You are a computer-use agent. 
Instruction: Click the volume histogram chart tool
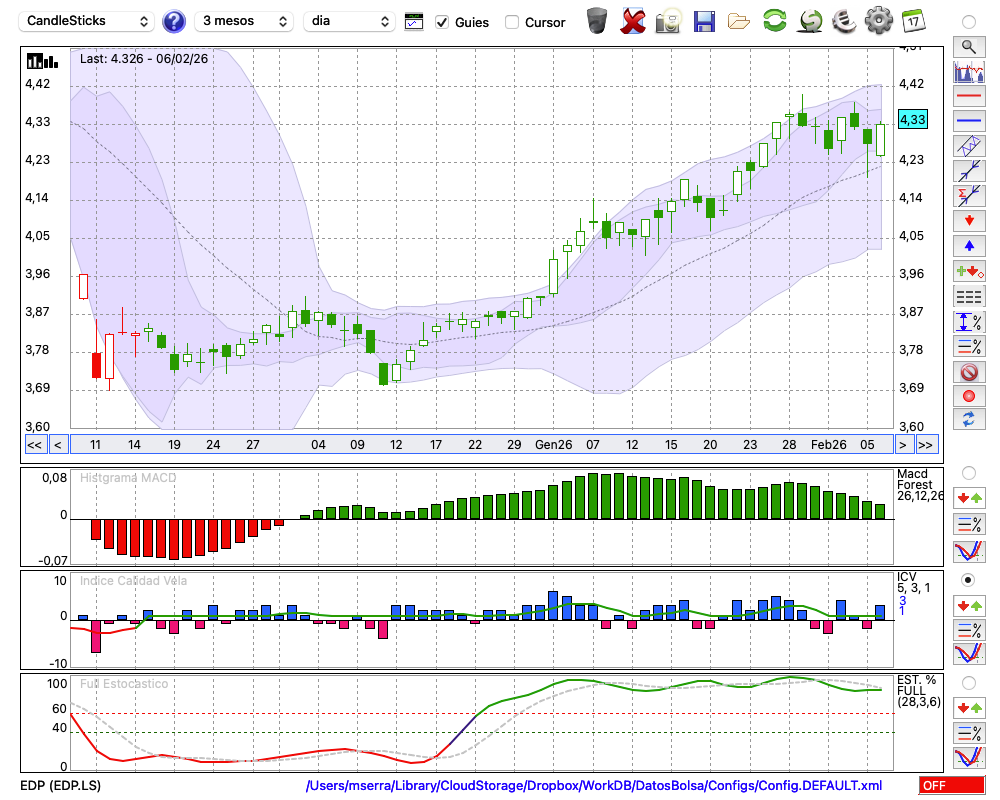tap(969, 71)
